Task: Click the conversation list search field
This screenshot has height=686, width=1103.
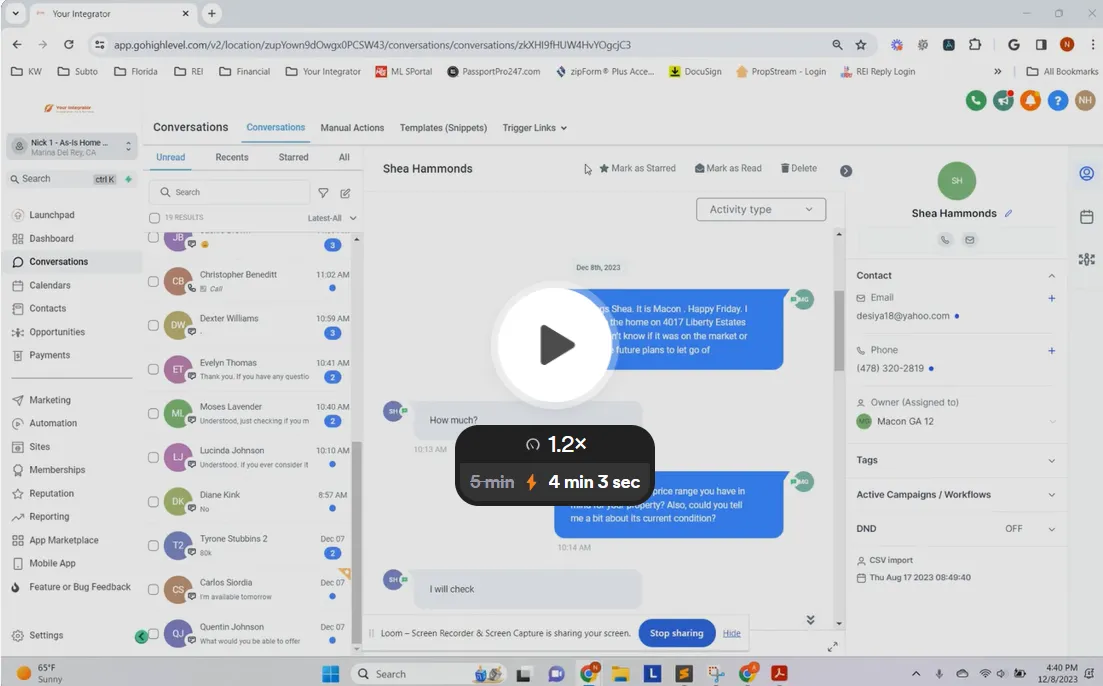Action: click(229, 192)
